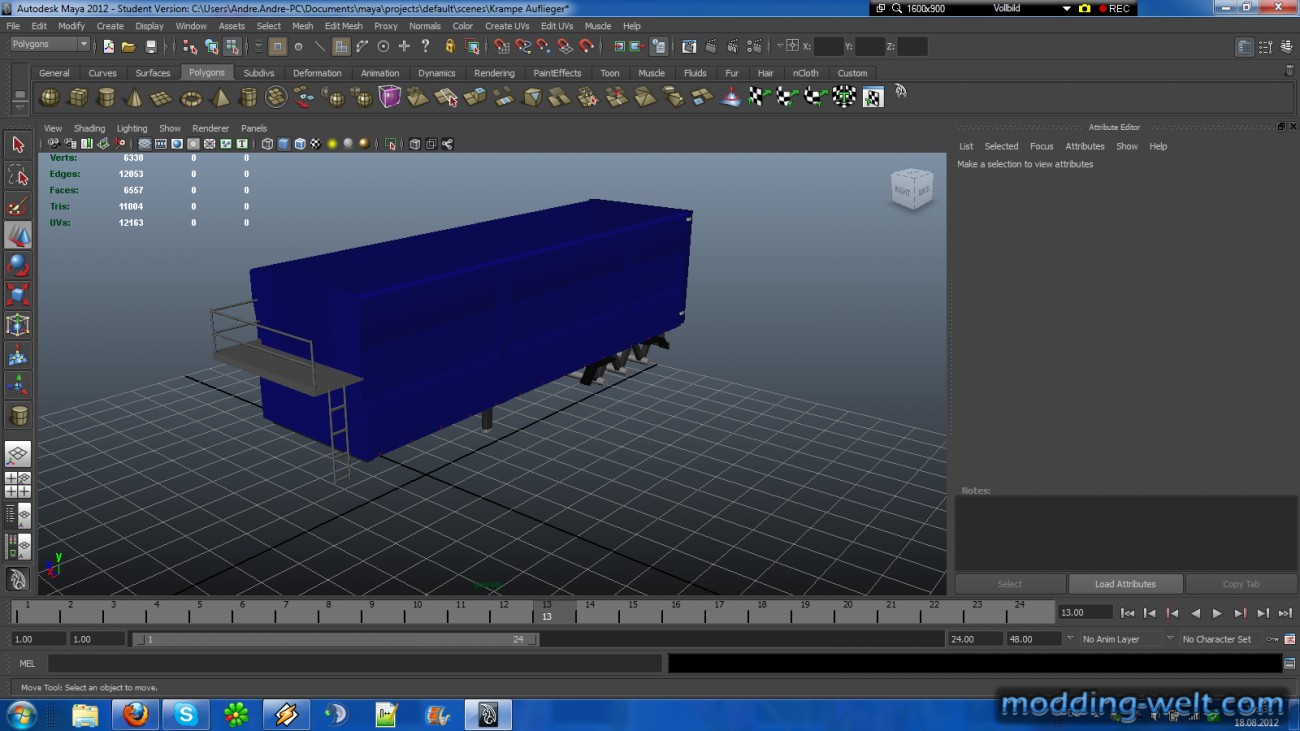Select the Scale tool in the toolbox
This screenshot has width=1300, height=731.
[x=18, y=295]
